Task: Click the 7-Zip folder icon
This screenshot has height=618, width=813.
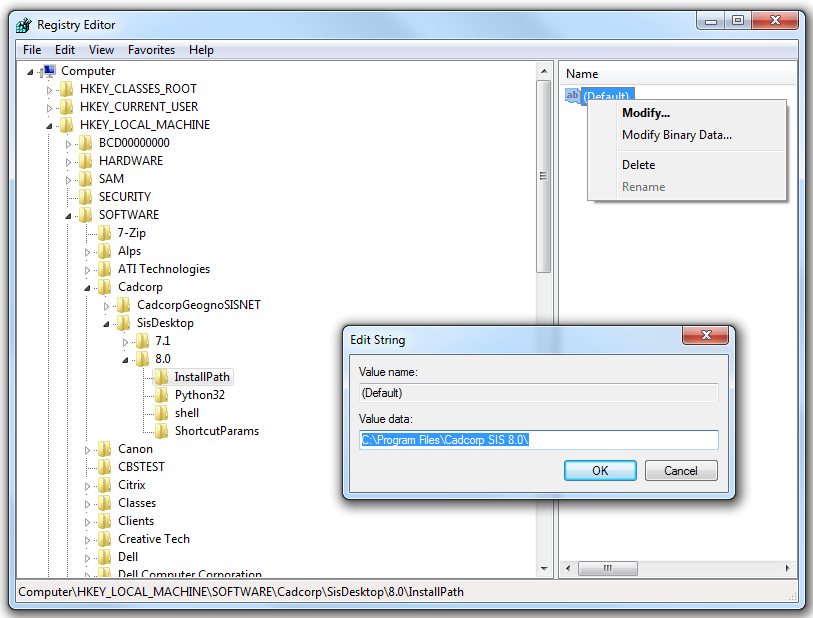Action: coord(105,233)
